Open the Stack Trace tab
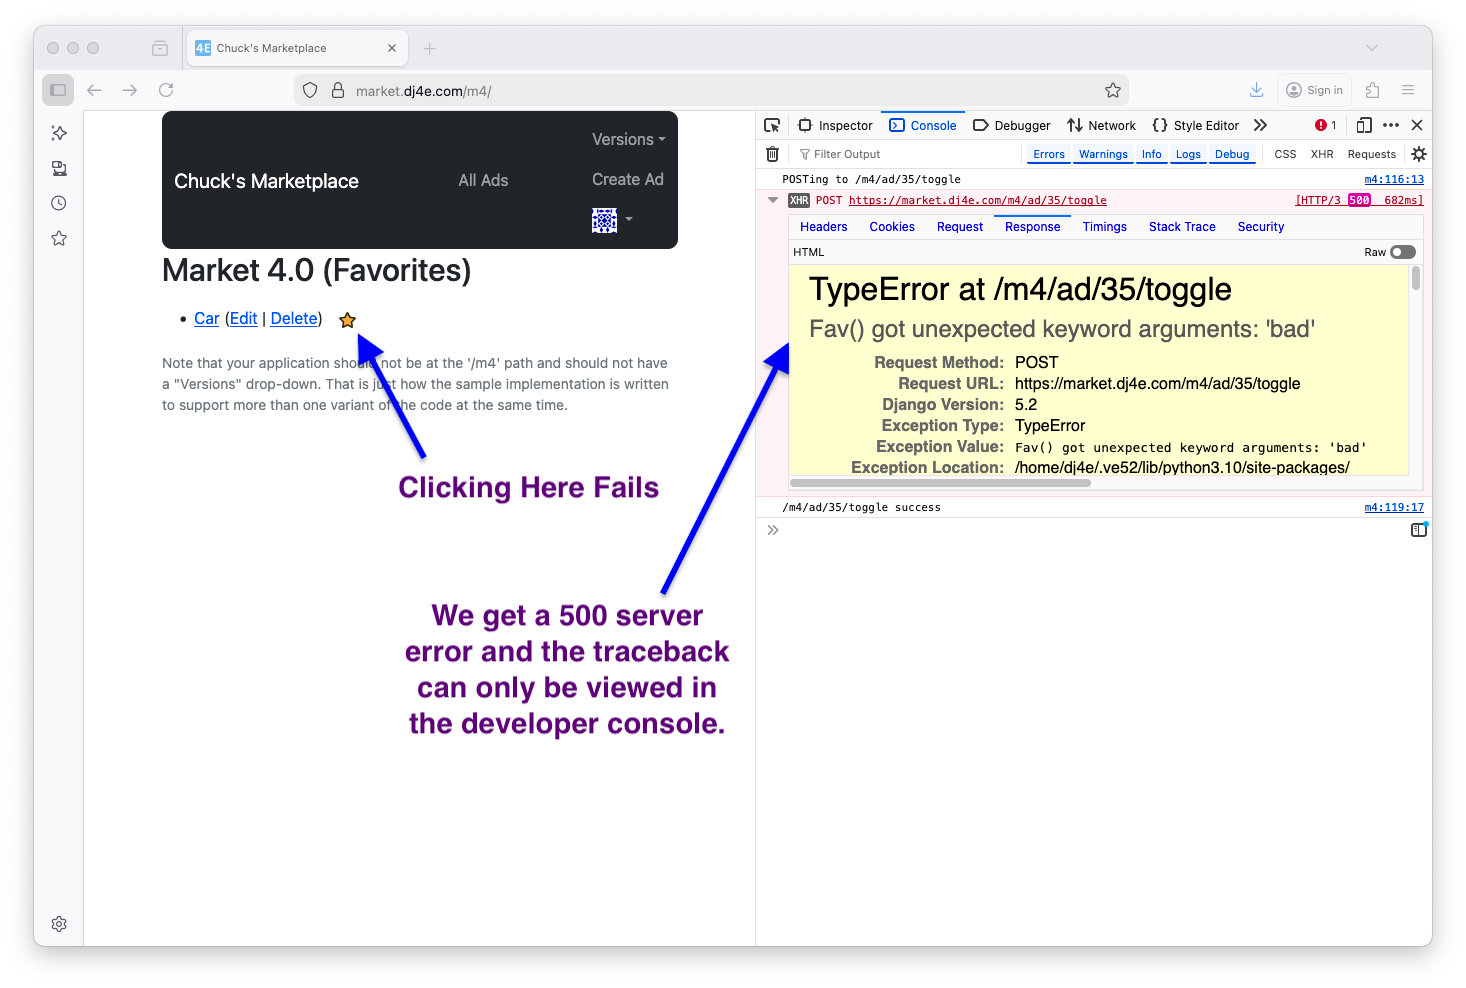The width and height of the screenshot is (1466, 988). point(1181,227)
